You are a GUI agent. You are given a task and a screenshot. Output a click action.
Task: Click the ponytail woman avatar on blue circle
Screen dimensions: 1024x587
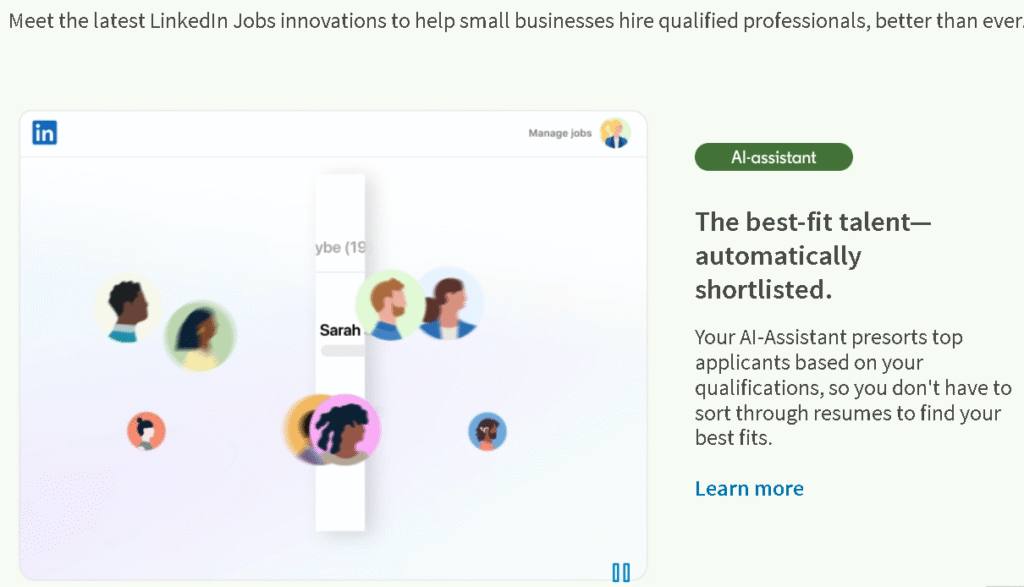[450, 304]
